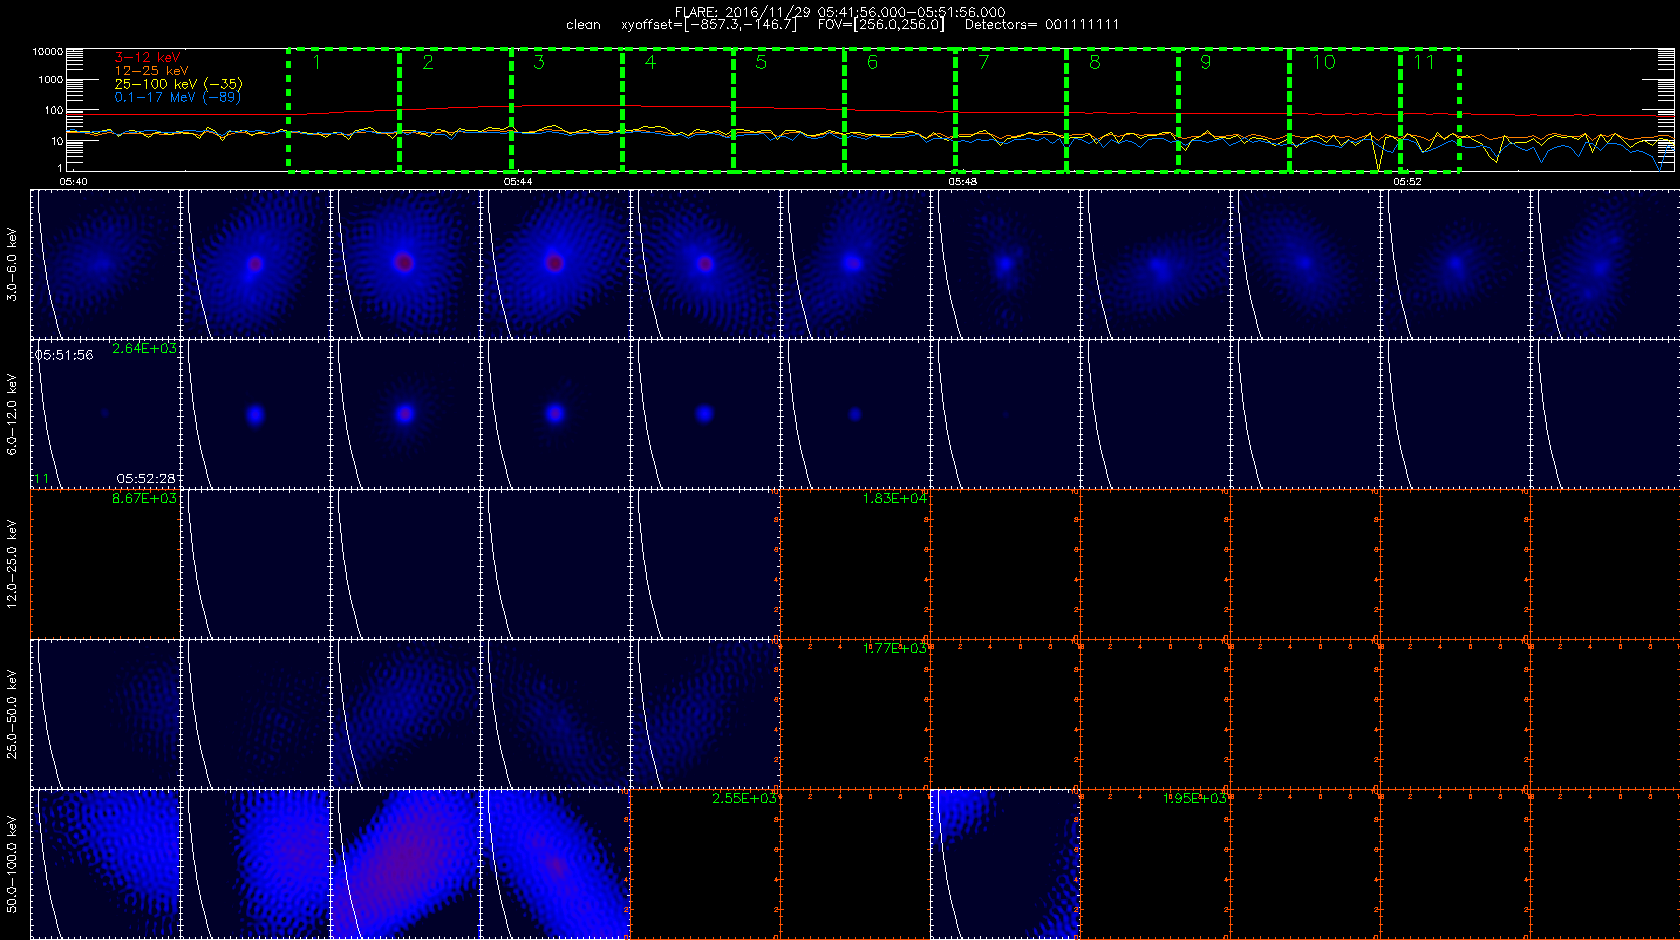Select interval 9 marker in the light curve
The height and width of the screenshot is (940, 1680).
pyautogui.click(x=1206, y=63)
